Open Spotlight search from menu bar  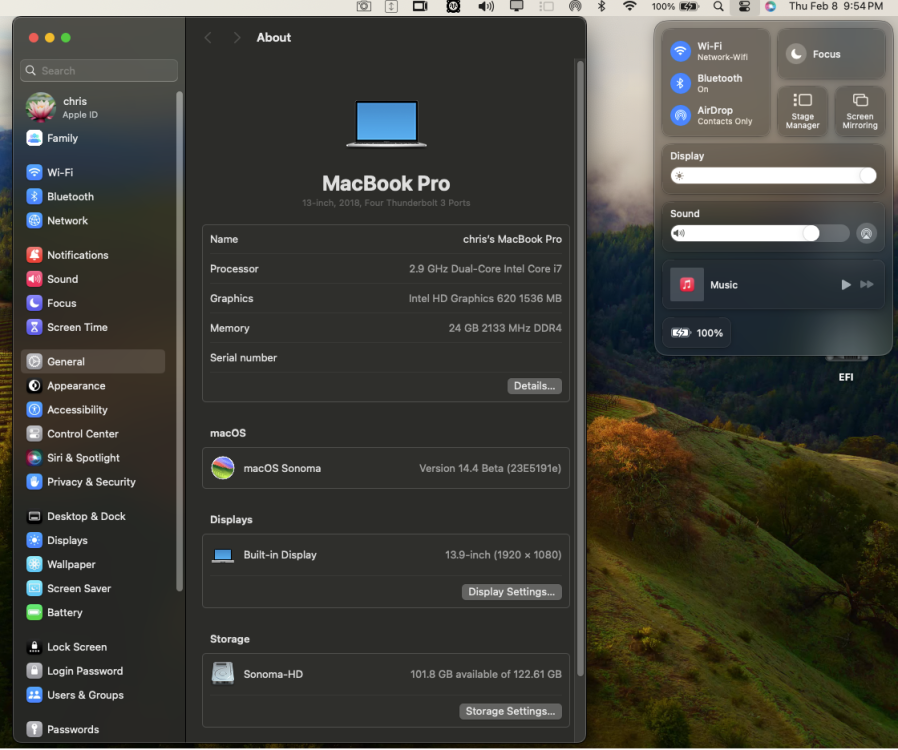[x=718, y=7]
